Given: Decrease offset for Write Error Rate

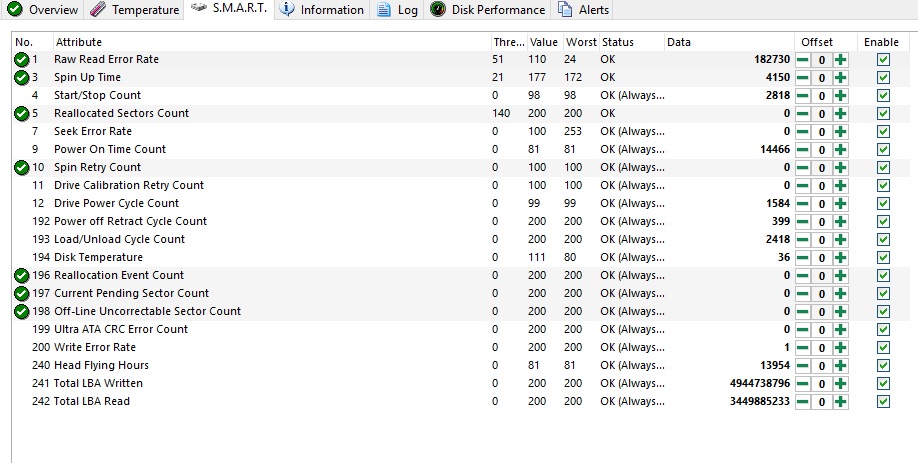Looking at the screenshot, I should 803,348.
